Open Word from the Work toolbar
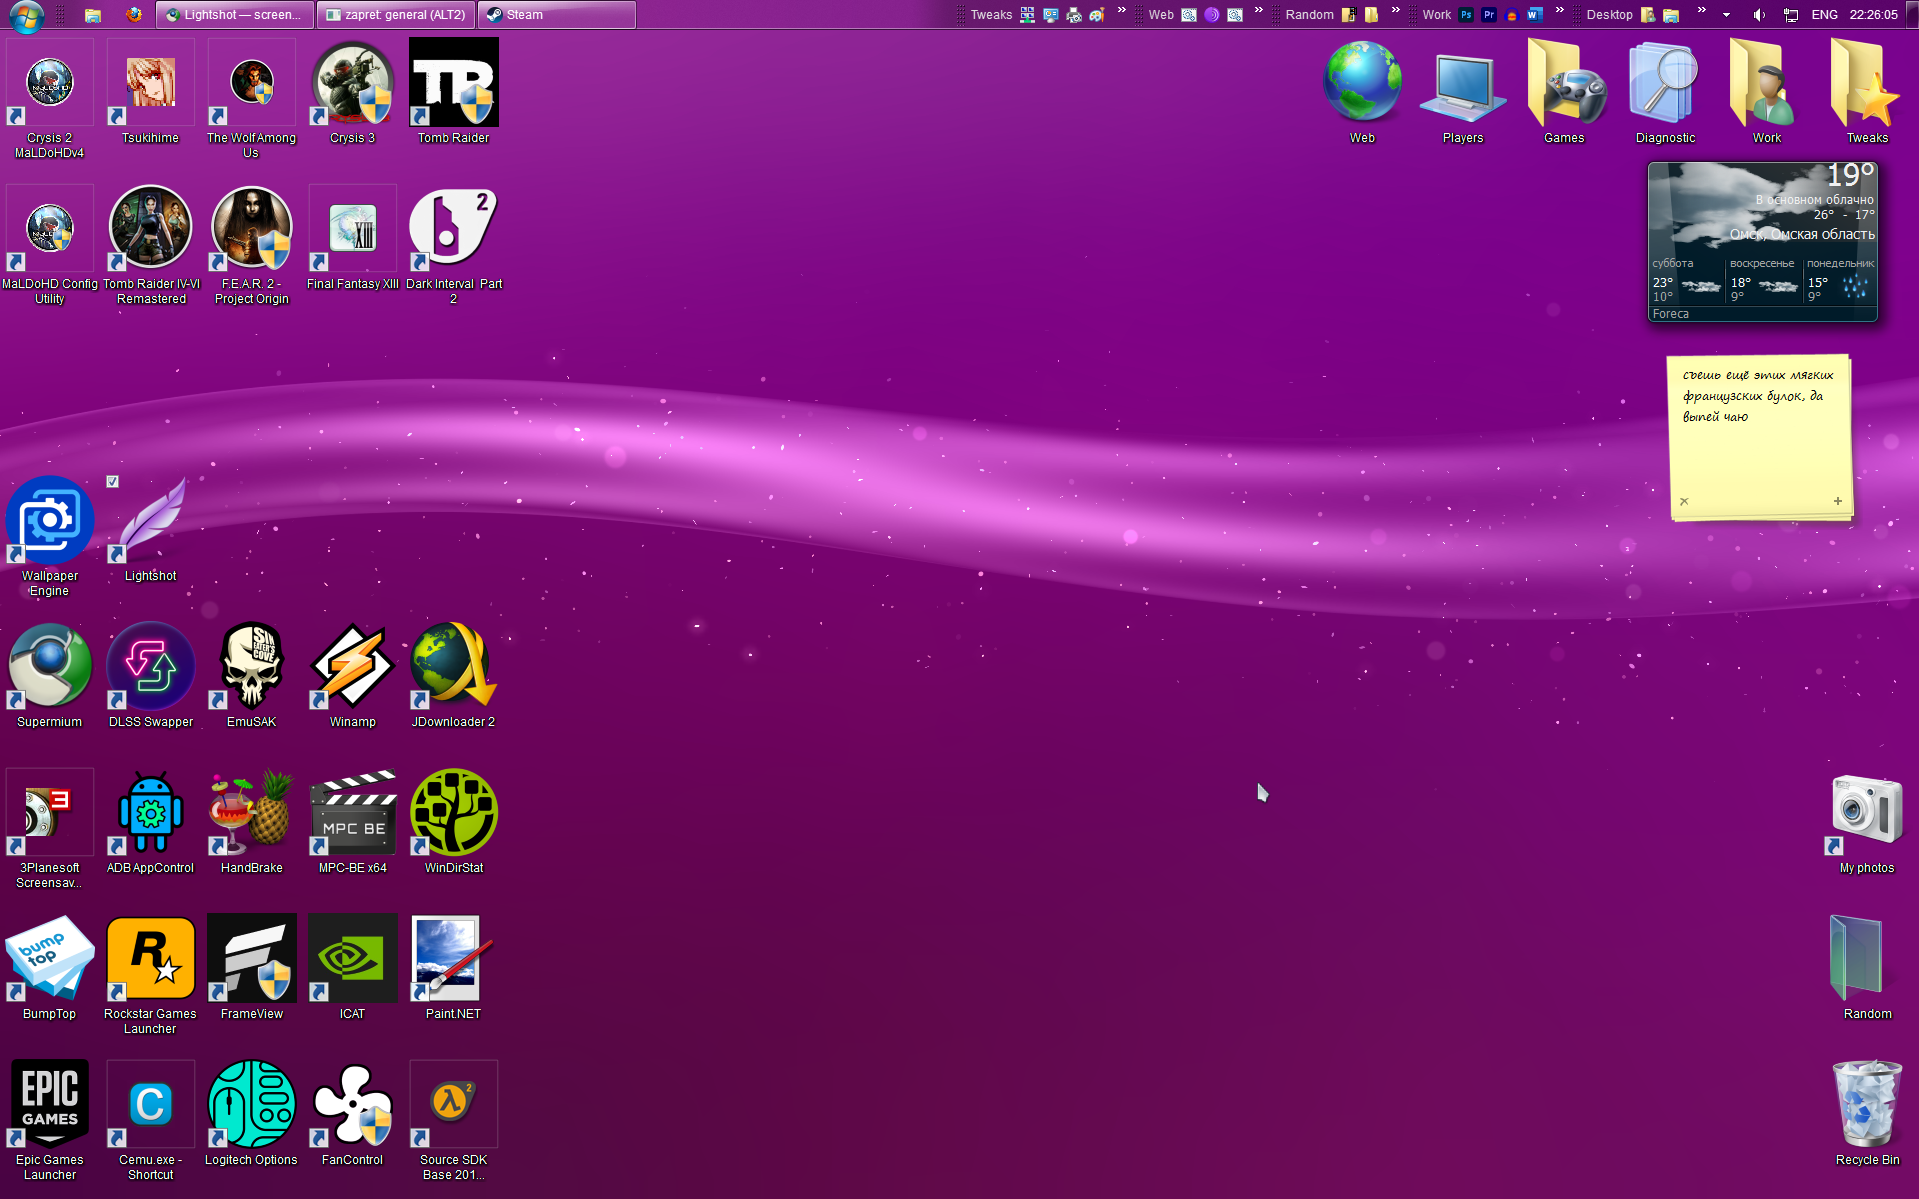The height and width of the screenshot is (1199, 1919). (1534, 15)
